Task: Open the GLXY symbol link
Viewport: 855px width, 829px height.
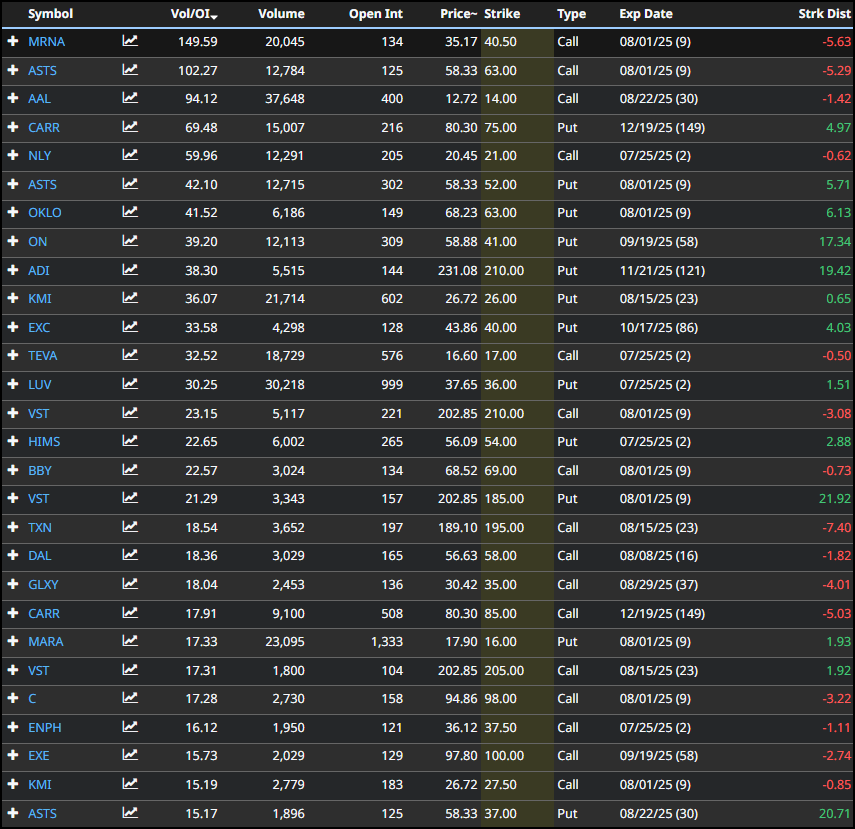Action: 43,585
